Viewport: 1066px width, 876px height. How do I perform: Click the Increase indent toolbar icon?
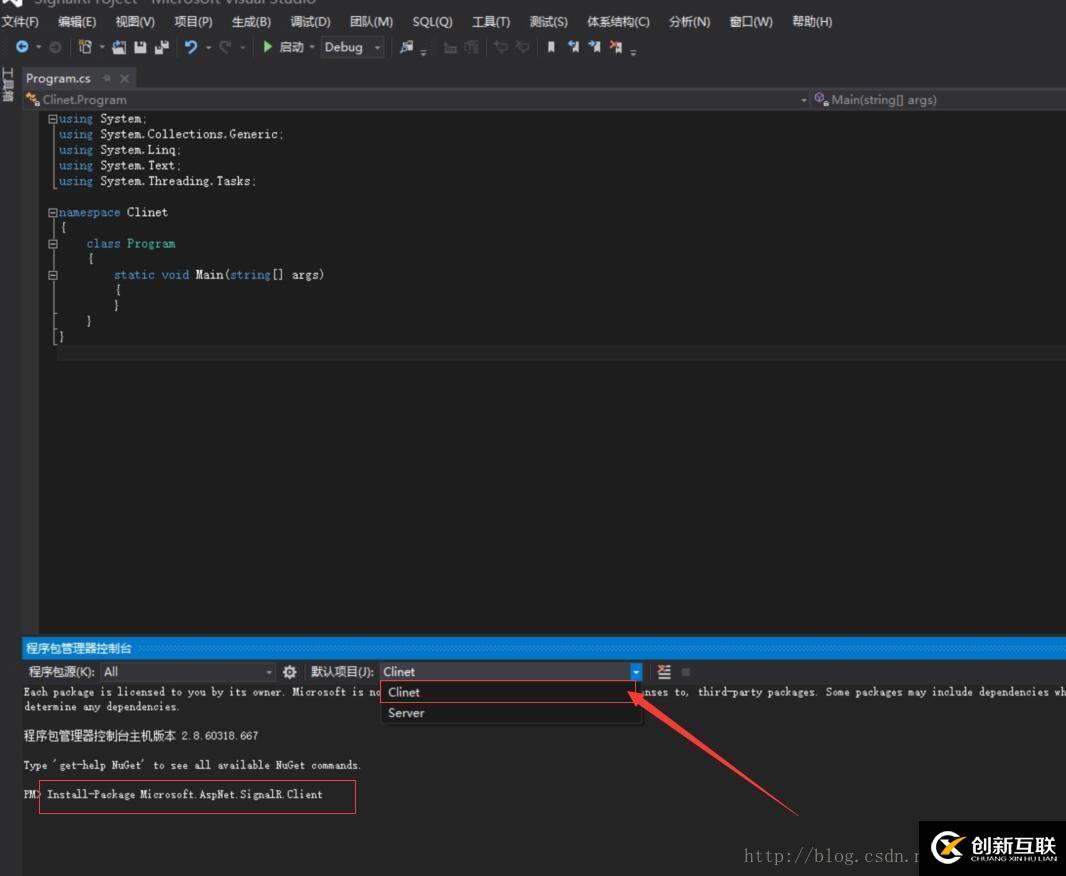tap(522, 47)
